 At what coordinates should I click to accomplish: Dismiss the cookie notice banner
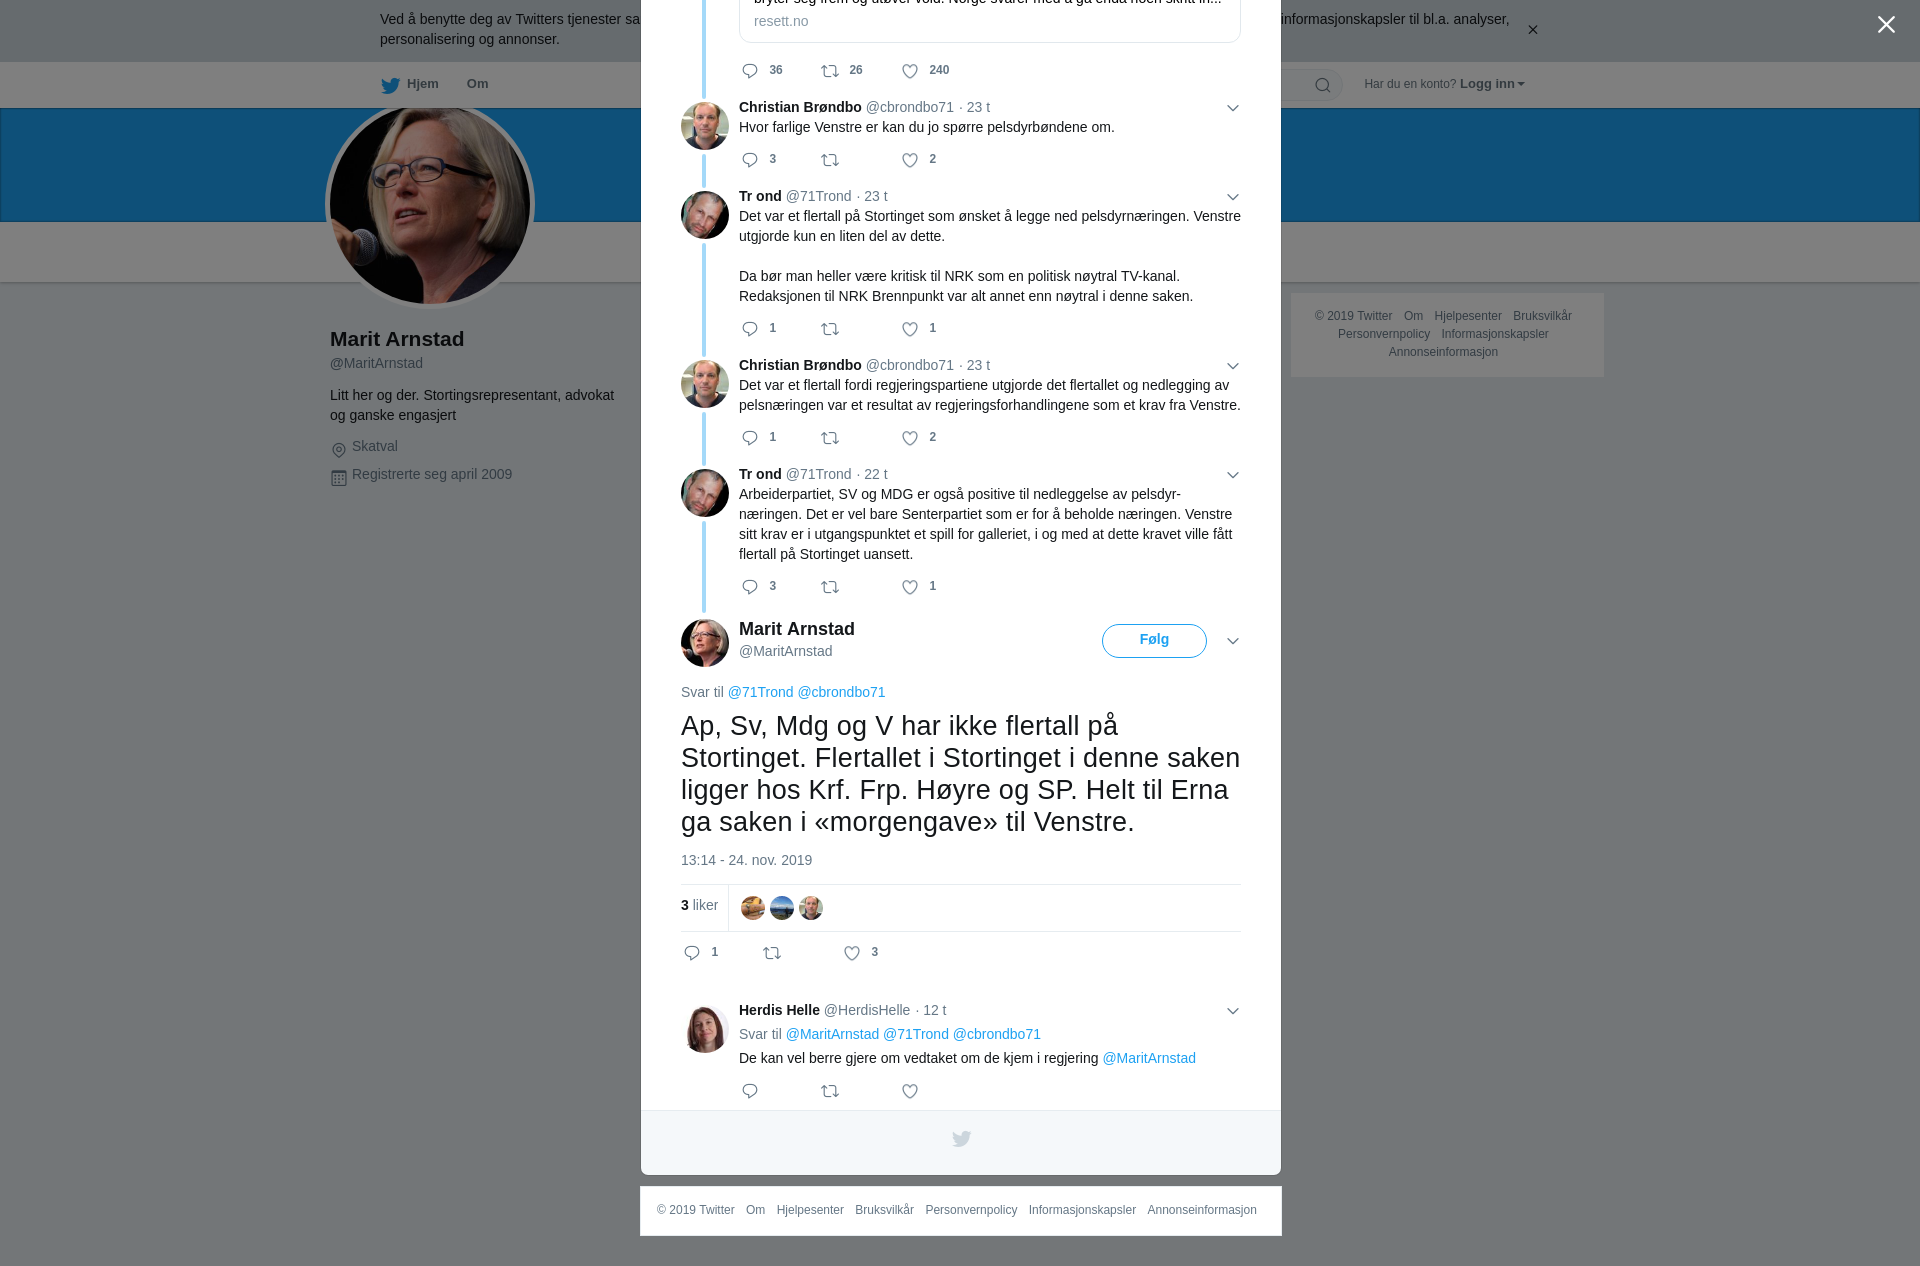click(1532, 30)
